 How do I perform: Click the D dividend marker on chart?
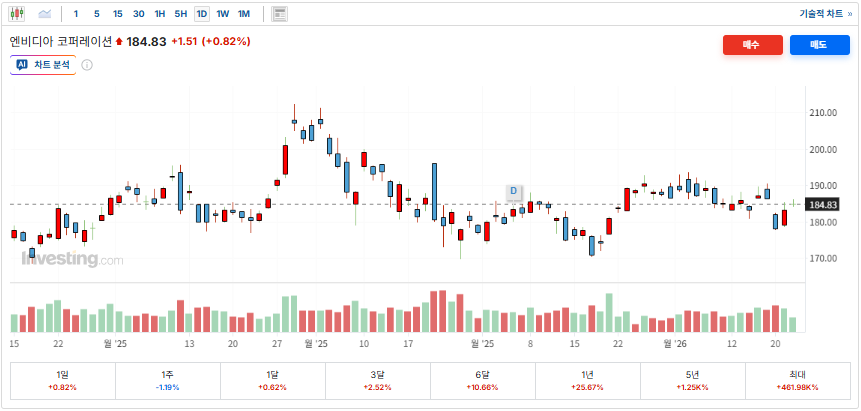coord(514,191)
